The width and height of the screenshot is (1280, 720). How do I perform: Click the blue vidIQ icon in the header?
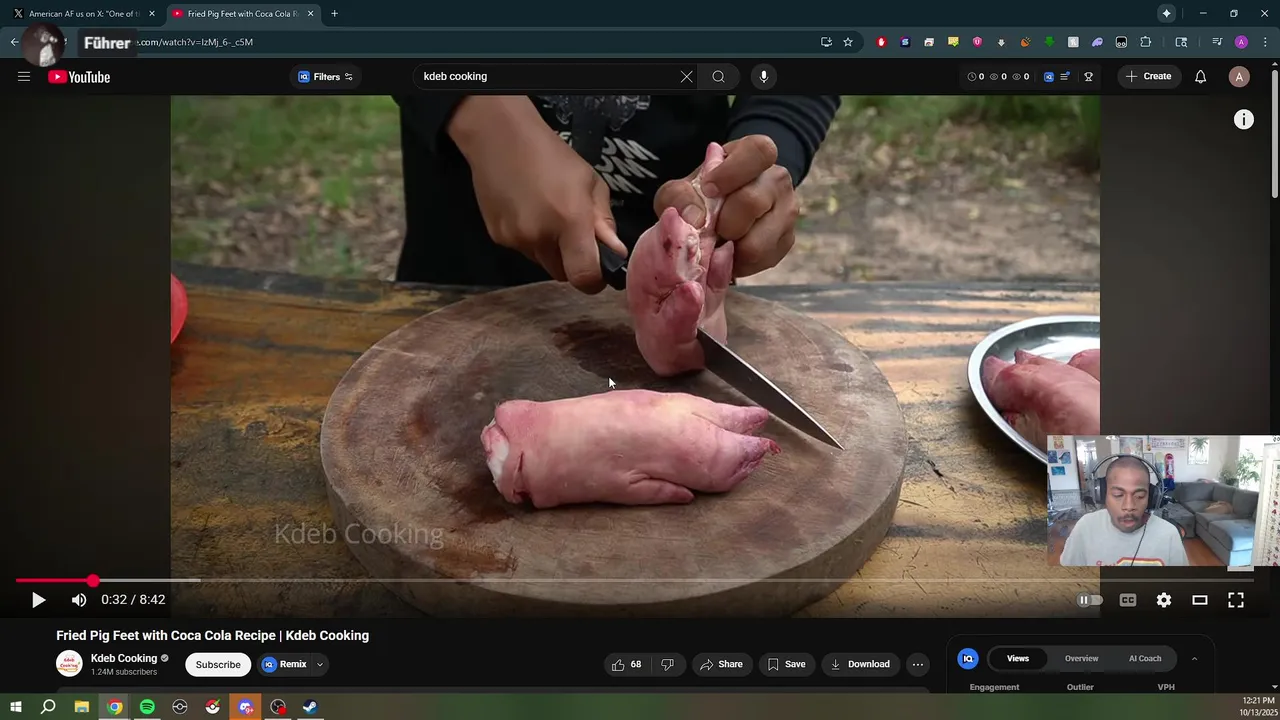(1048, 77)
